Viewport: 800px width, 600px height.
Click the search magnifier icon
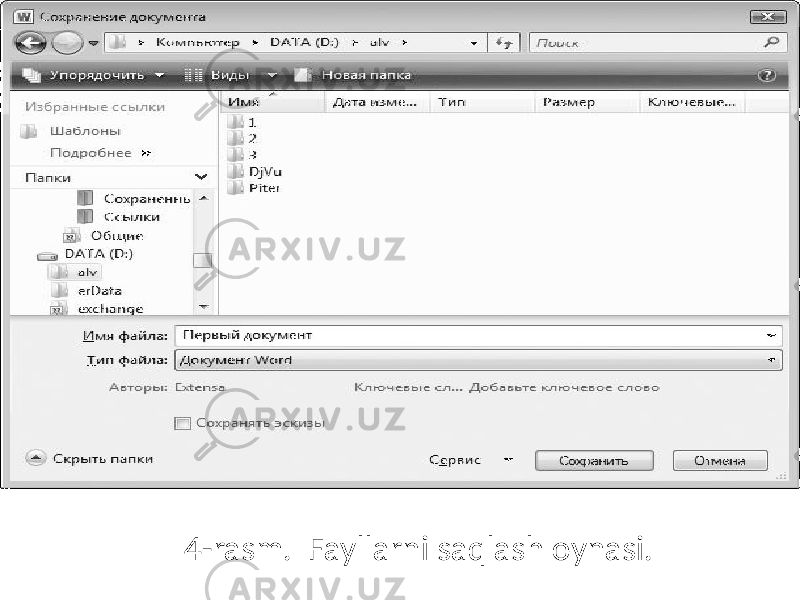(771, 42)
